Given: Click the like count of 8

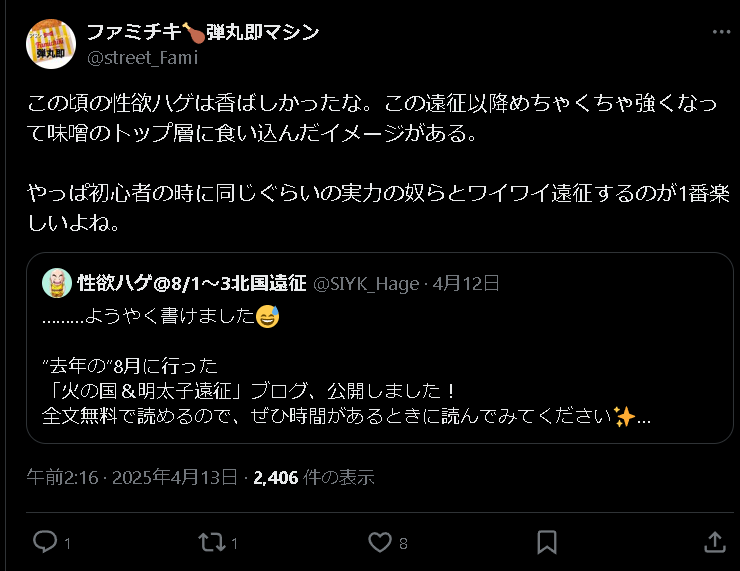Looking at the screenshot, I should pyautogui.click(x=403, y=543).
